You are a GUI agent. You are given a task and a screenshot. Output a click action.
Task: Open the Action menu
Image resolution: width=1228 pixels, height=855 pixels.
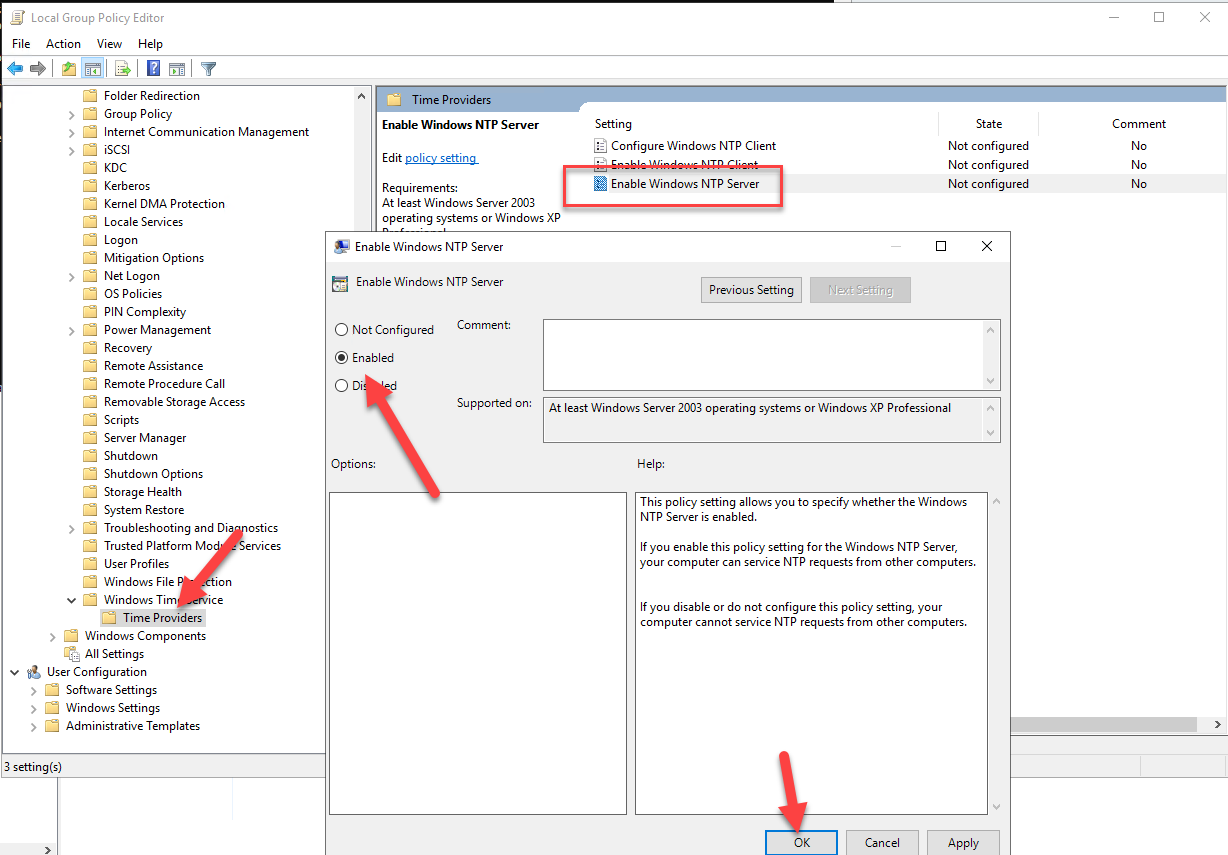click(63, 44)
